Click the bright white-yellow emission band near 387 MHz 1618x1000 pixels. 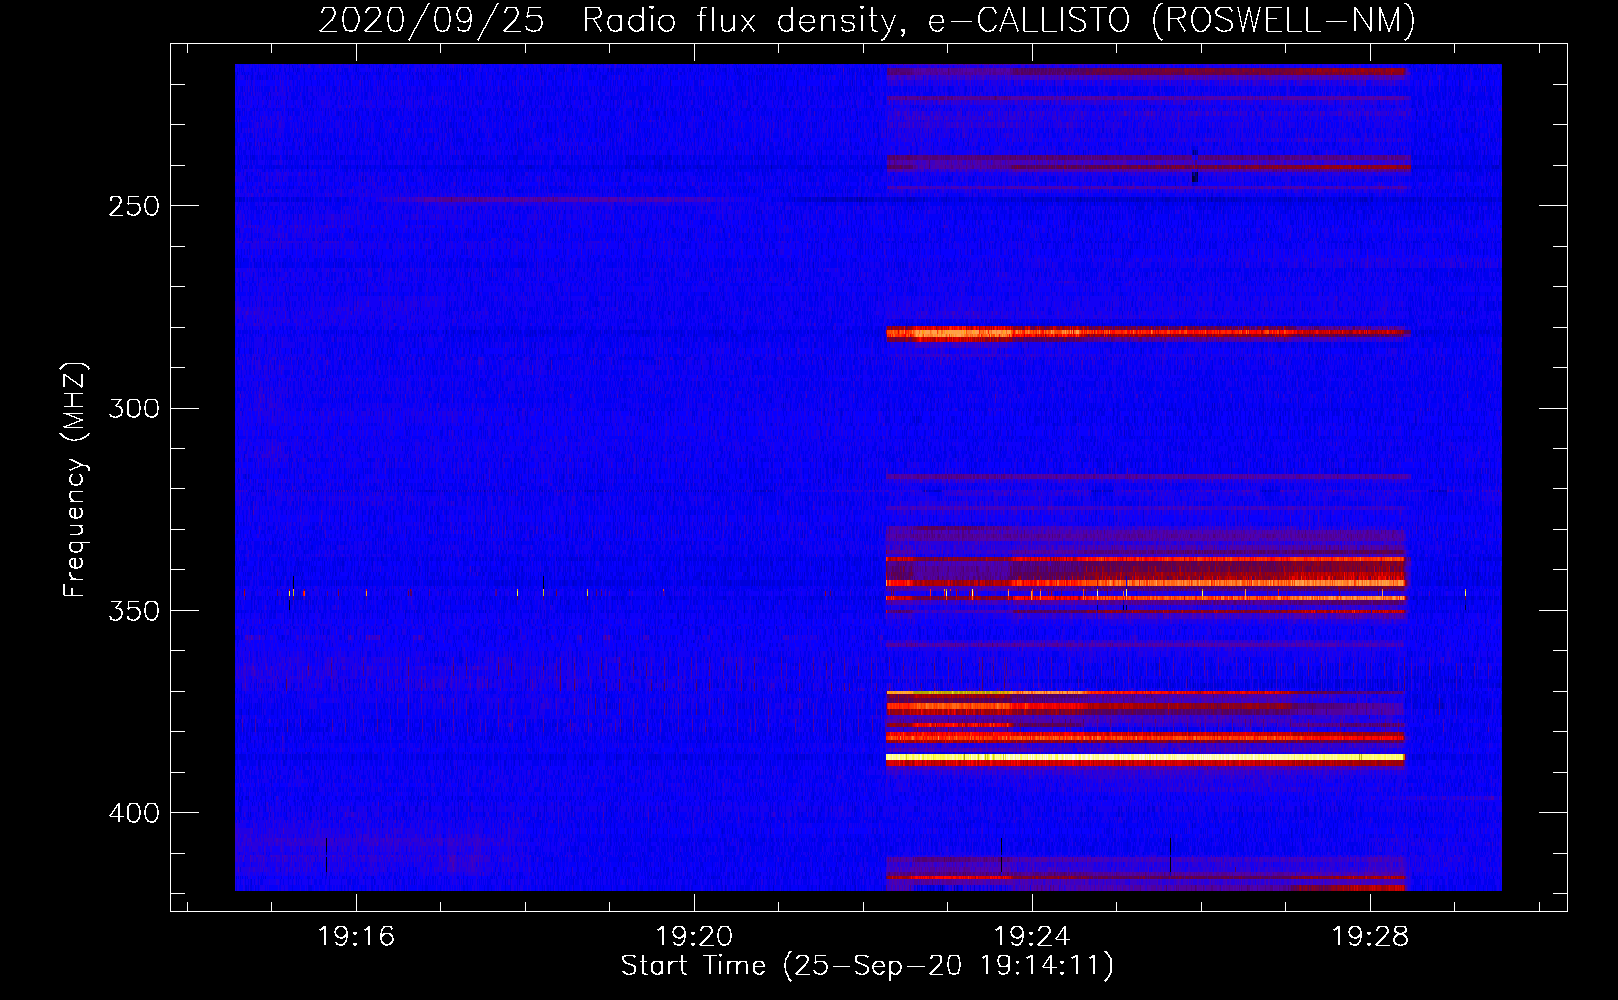(1145, 759)
